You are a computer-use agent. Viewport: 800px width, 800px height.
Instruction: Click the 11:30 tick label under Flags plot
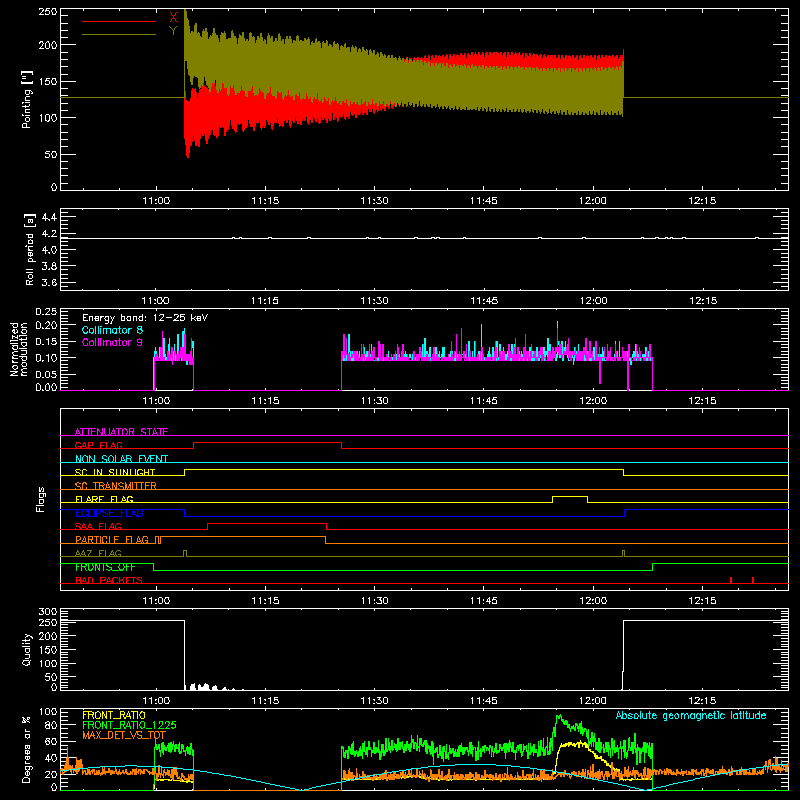coord(374,601)
